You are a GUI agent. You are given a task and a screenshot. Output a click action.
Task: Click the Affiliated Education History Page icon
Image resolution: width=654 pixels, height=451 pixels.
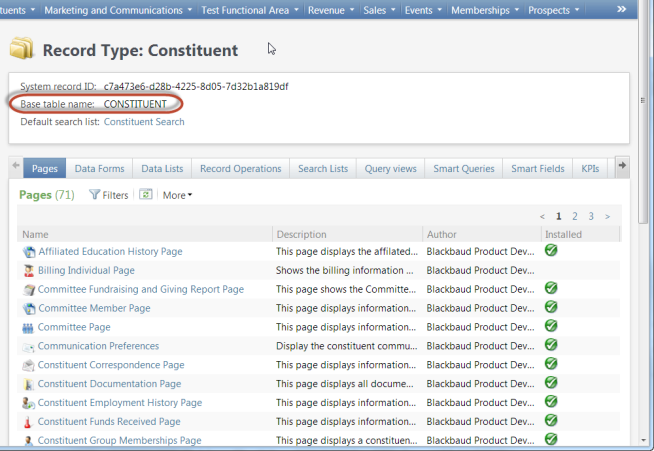coord(29,252)
